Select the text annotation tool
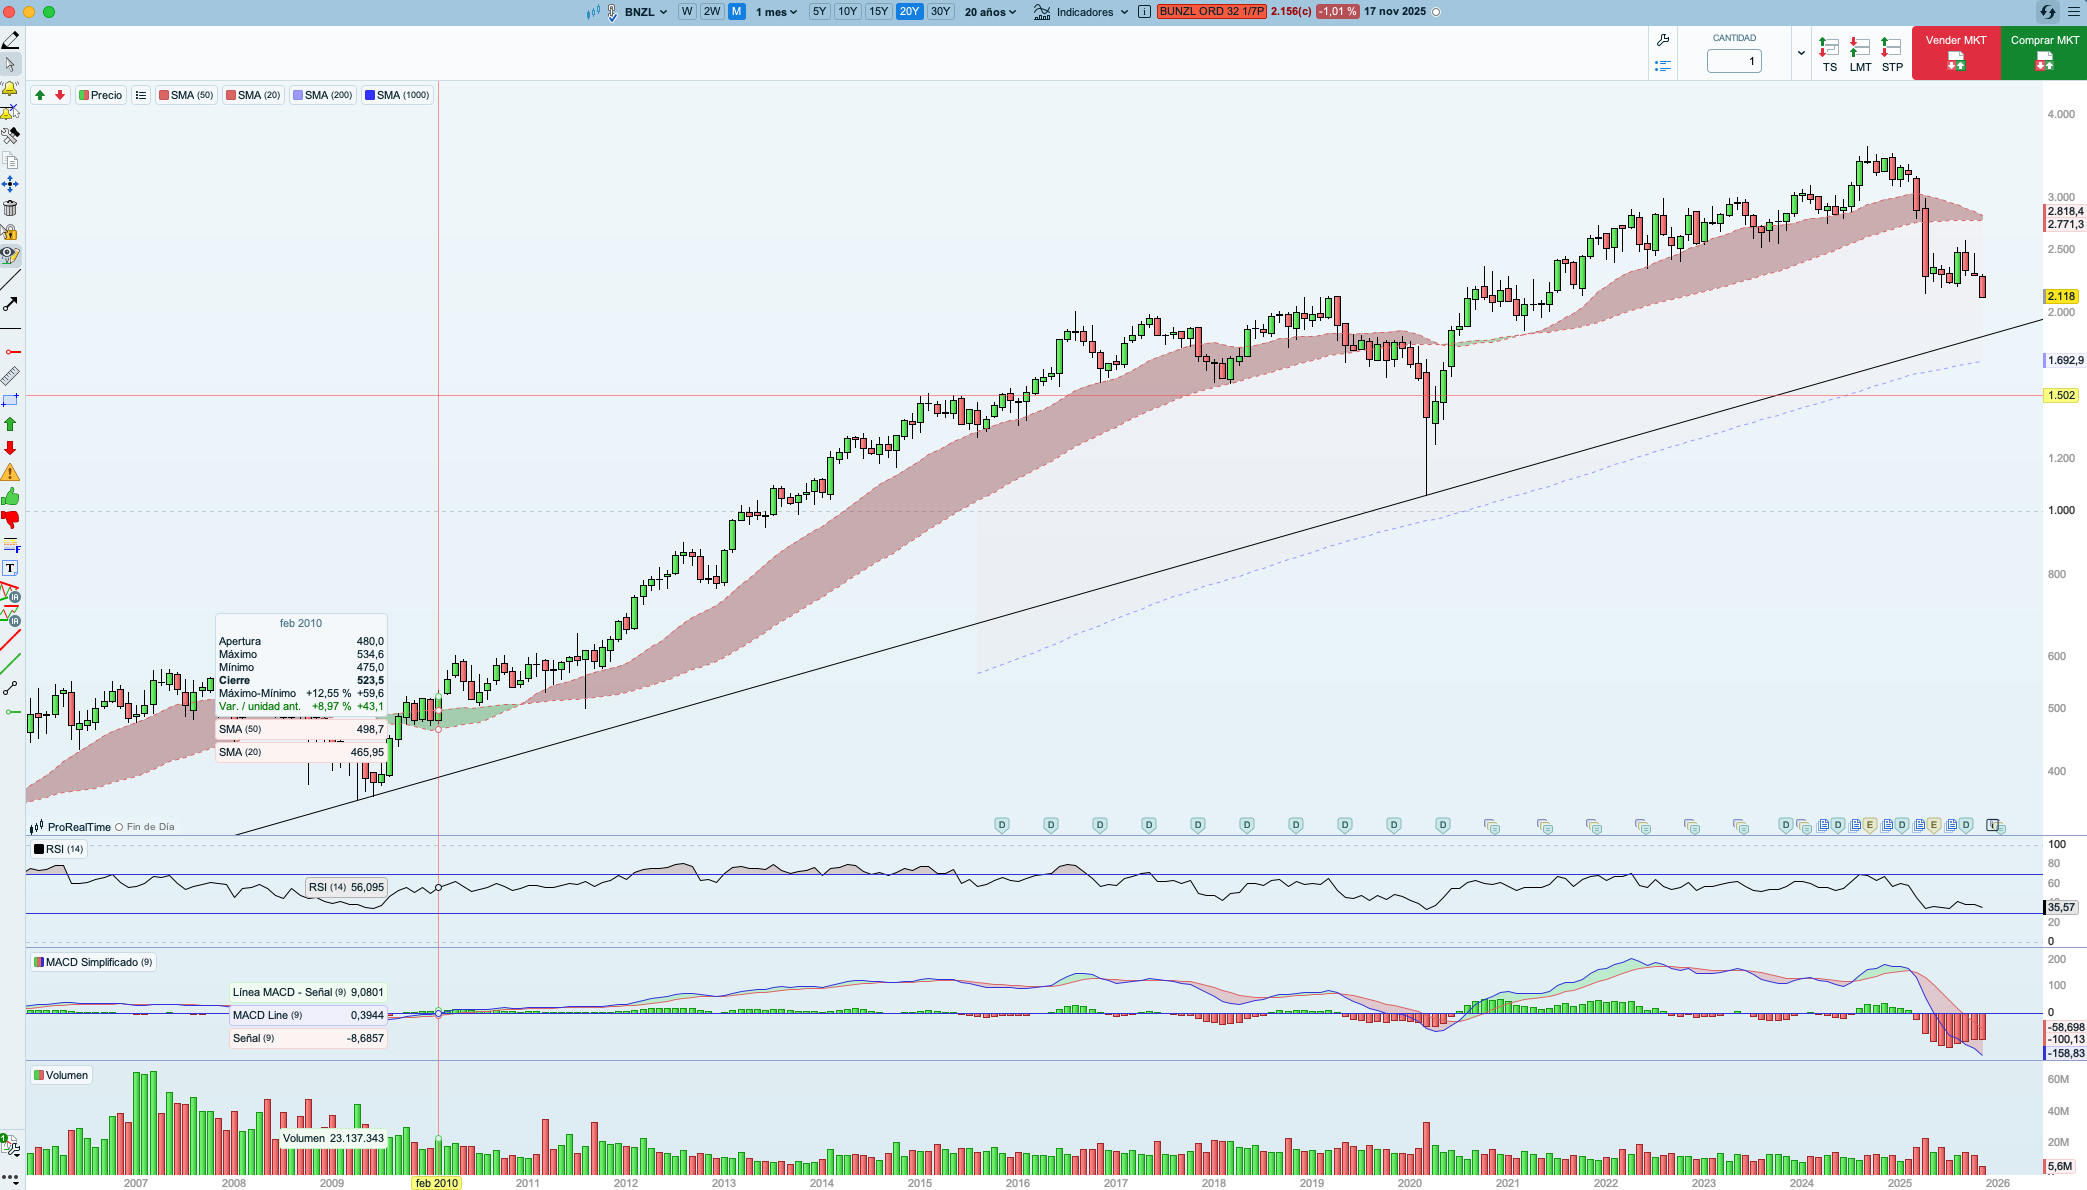This screenshot has height=1190, width=2087. click(10, 568)
